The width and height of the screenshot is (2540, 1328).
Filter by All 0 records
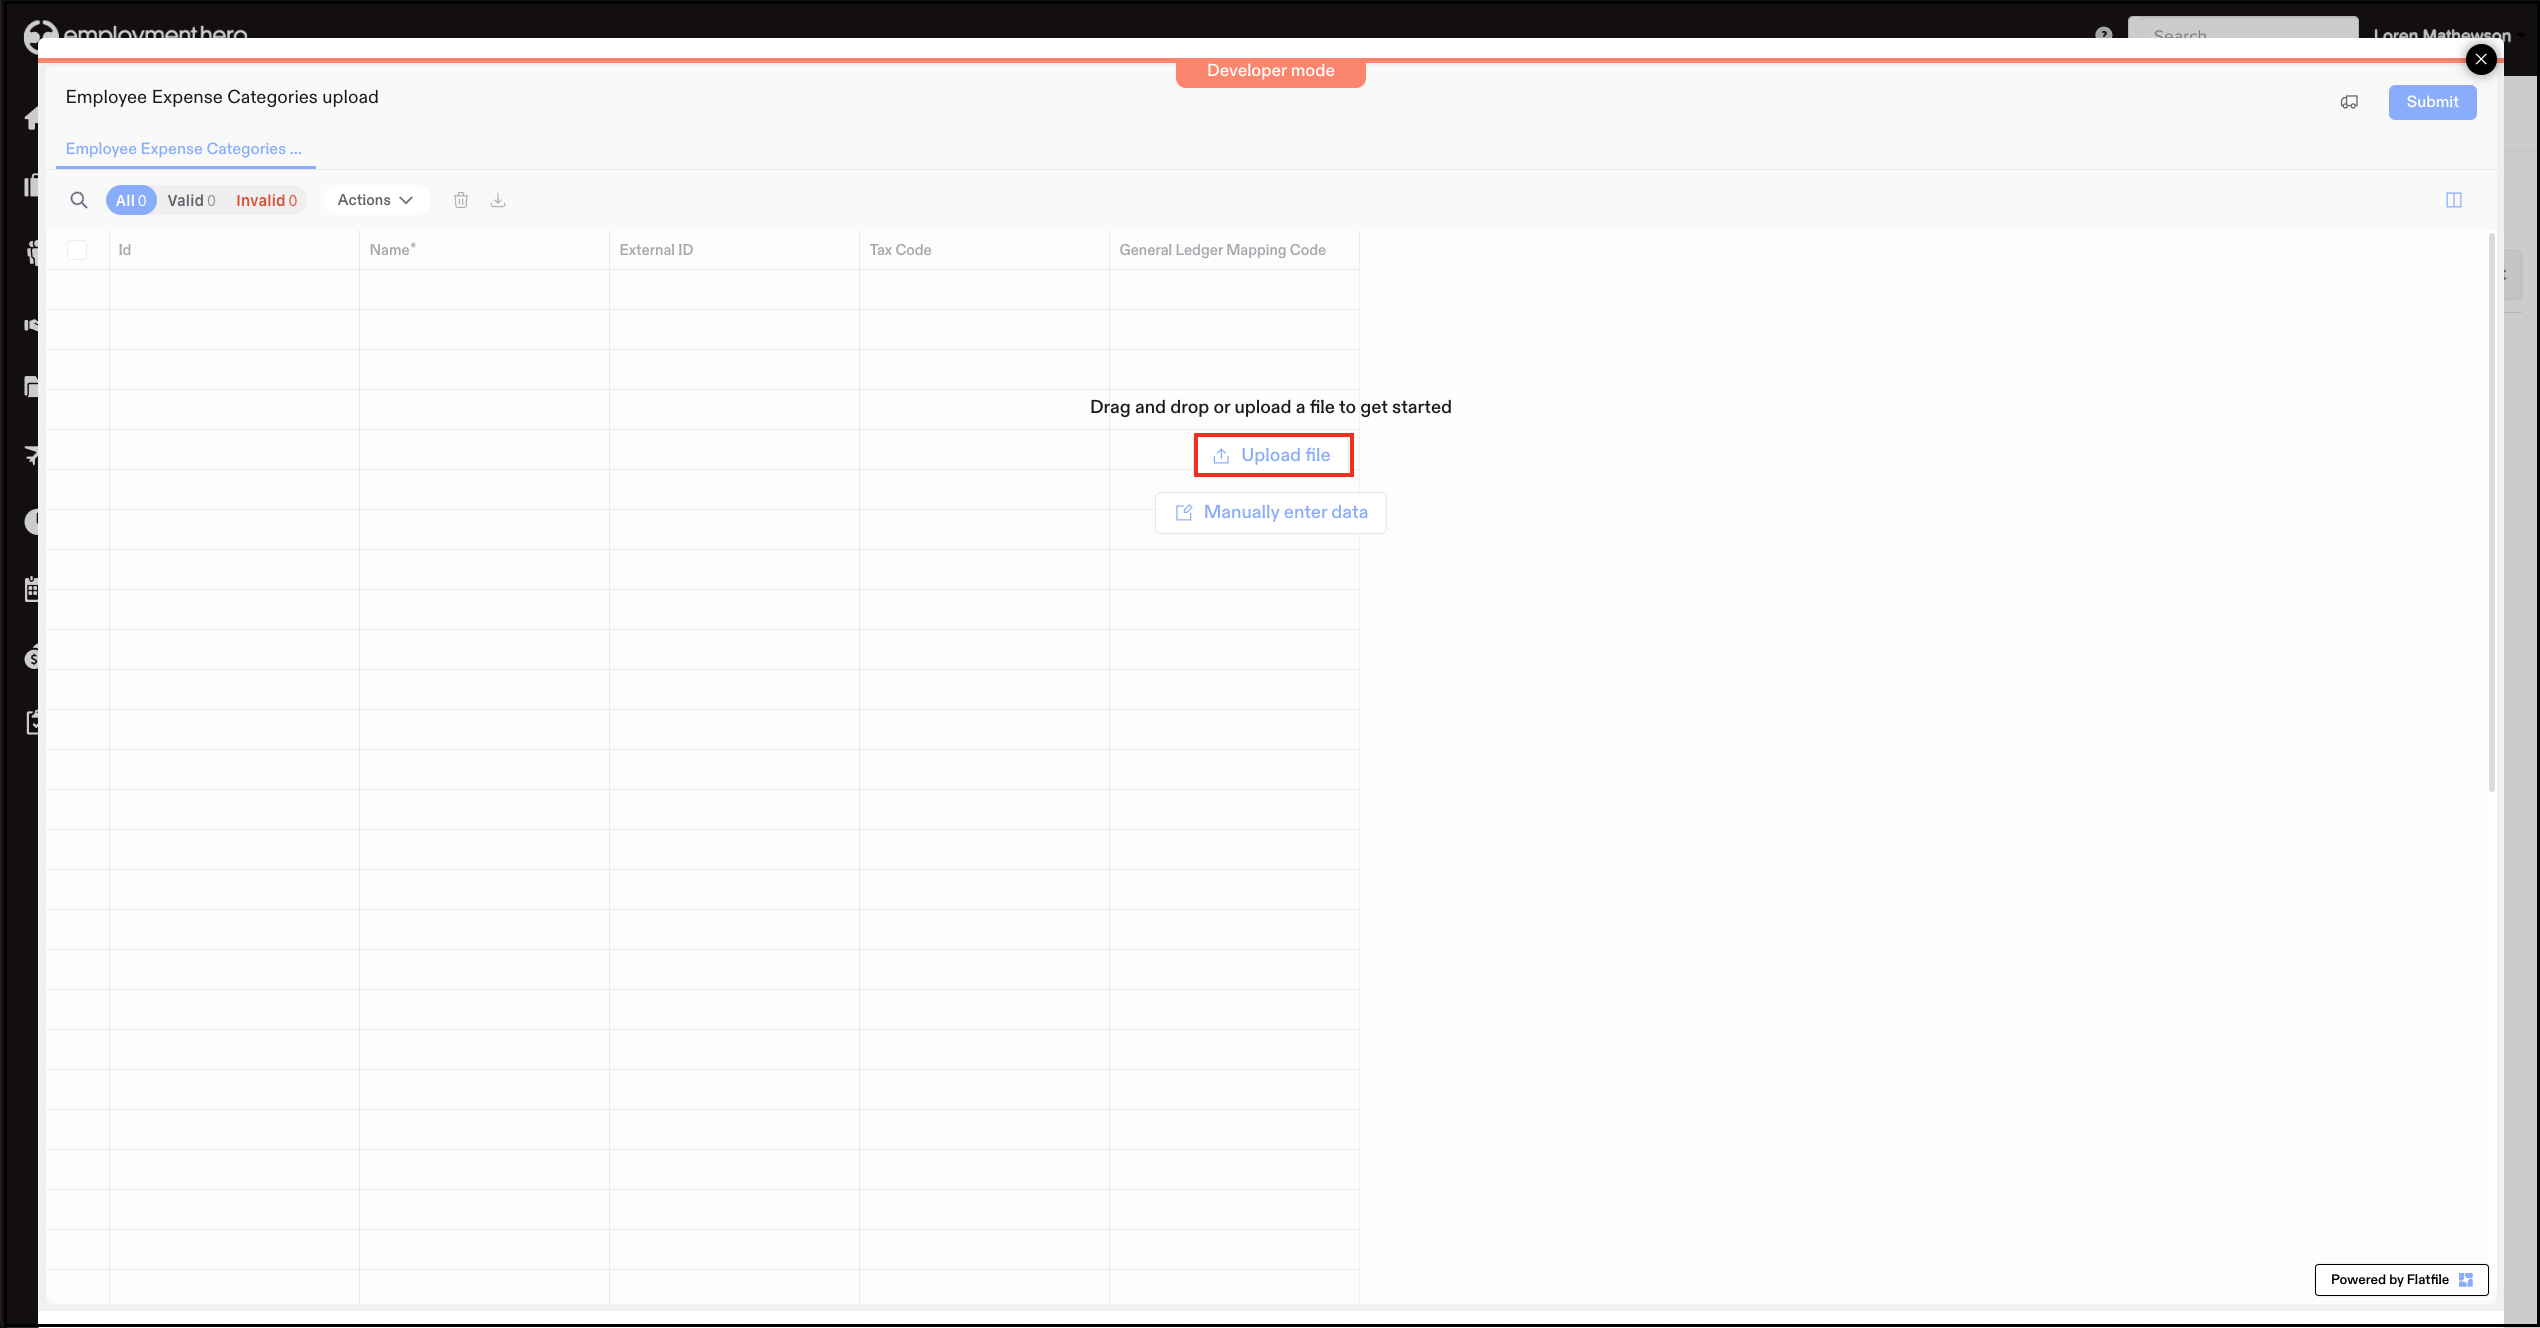[131, 200]
